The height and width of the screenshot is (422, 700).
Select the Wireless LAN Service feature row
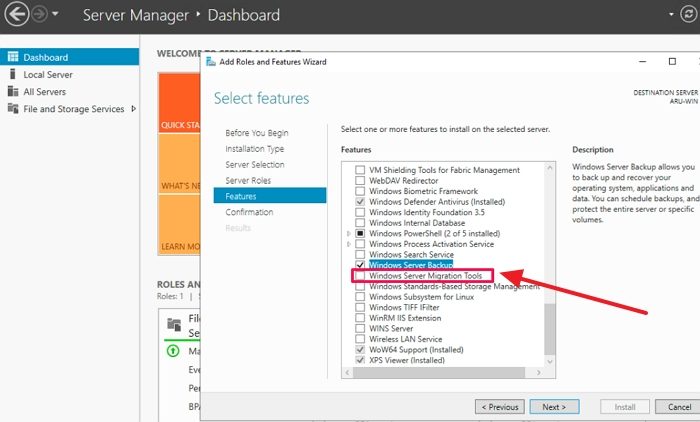406,339
